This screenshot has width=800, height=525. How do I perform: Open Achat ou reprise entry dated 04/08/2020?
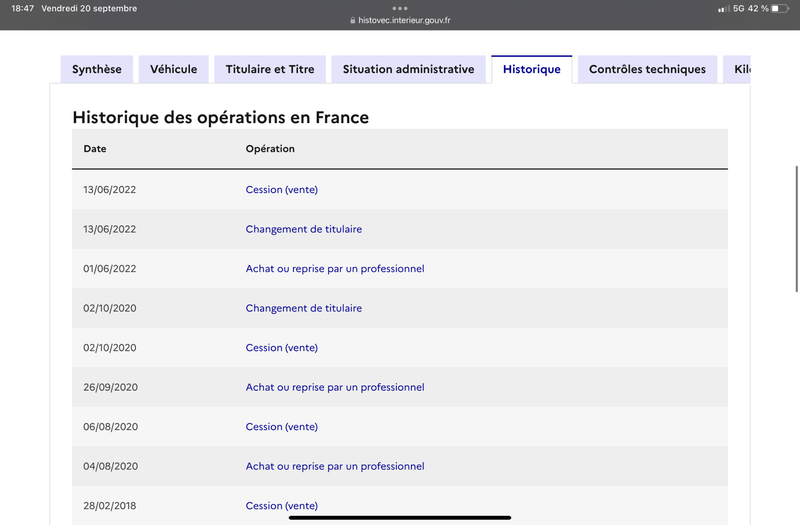tap(335, 466)
